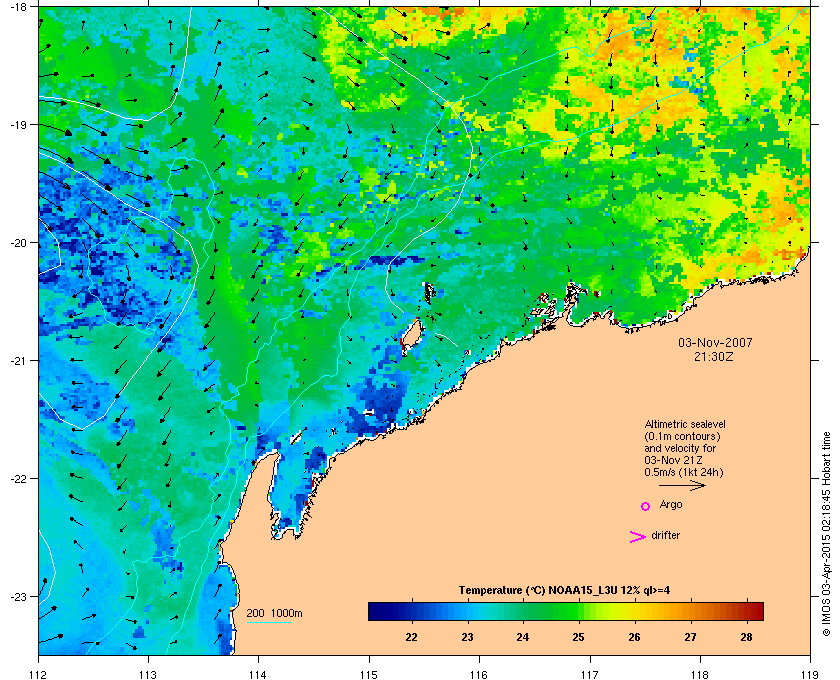Click the '22' colorbar tick value

click(x=411, y=637)
